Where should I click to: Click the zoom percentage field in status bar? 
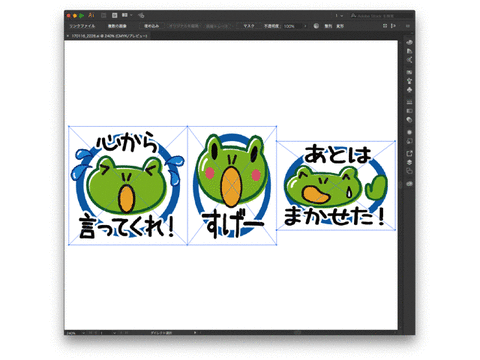[73, 333]
